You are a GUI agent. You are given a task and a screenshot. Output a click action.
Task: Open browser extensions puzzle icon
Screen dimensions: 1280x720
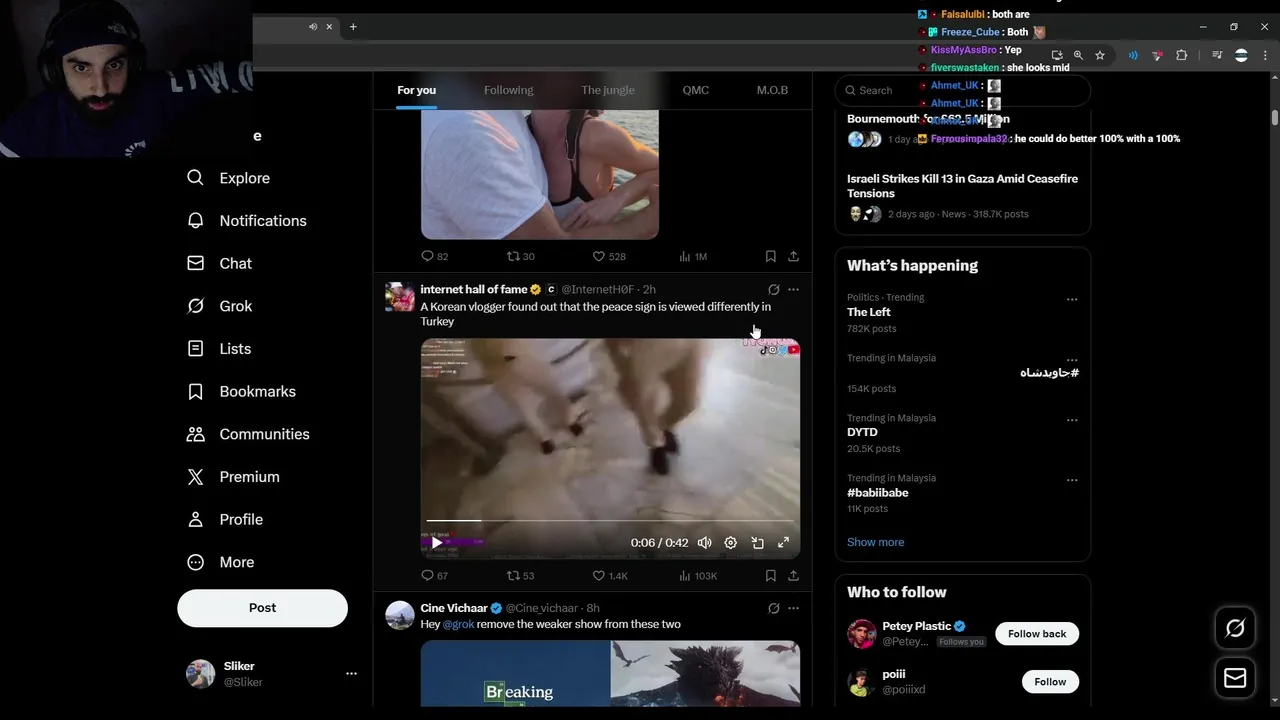point(1181,56)
